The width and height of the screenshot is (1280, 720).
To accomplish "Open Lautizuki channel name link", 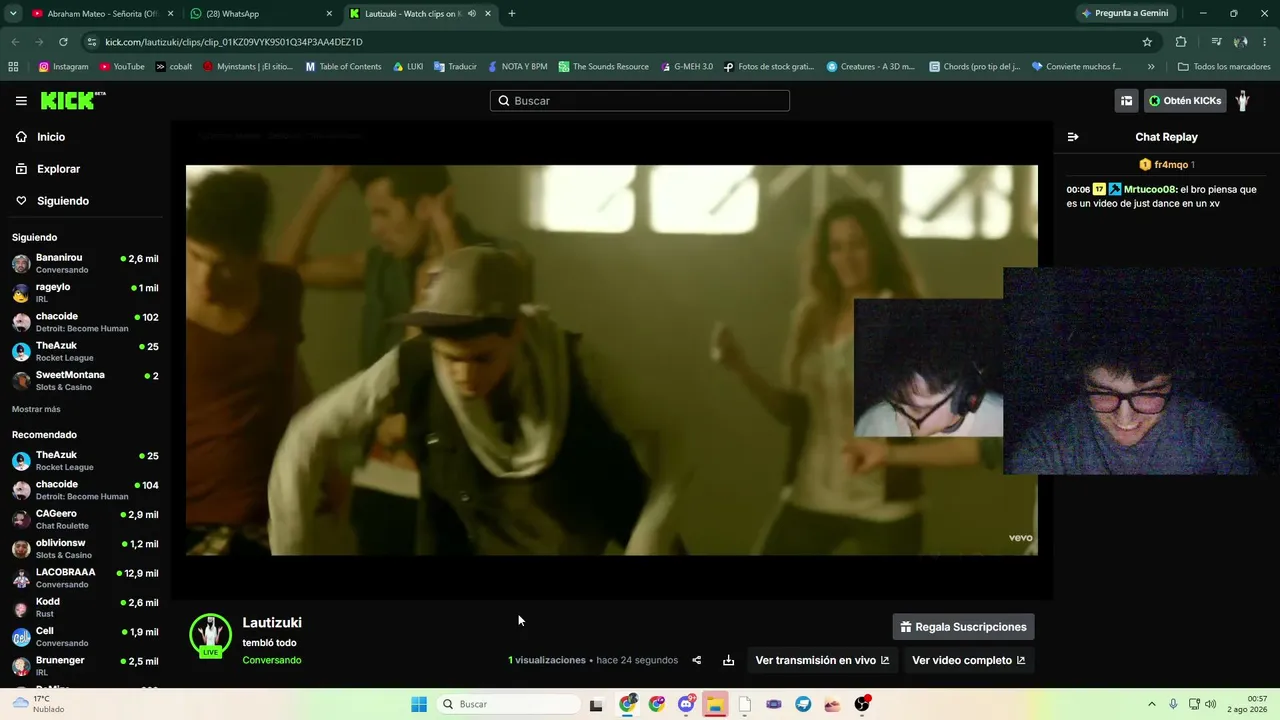I will point(272,623).
